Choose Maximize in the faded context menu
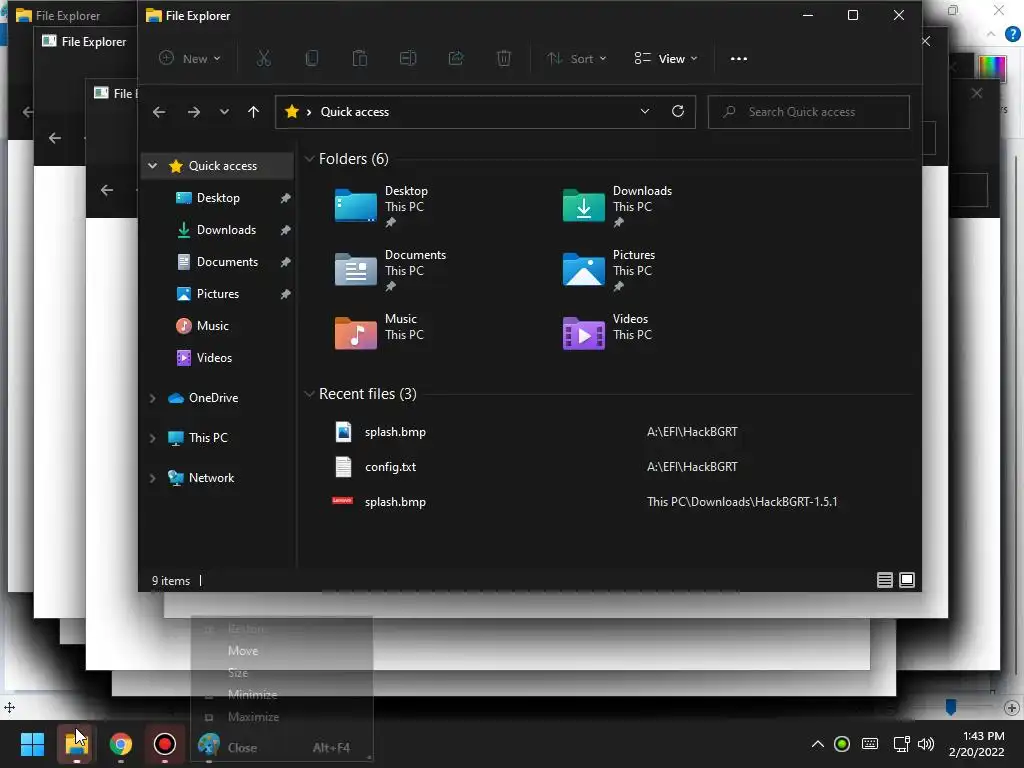 point(253,717)
